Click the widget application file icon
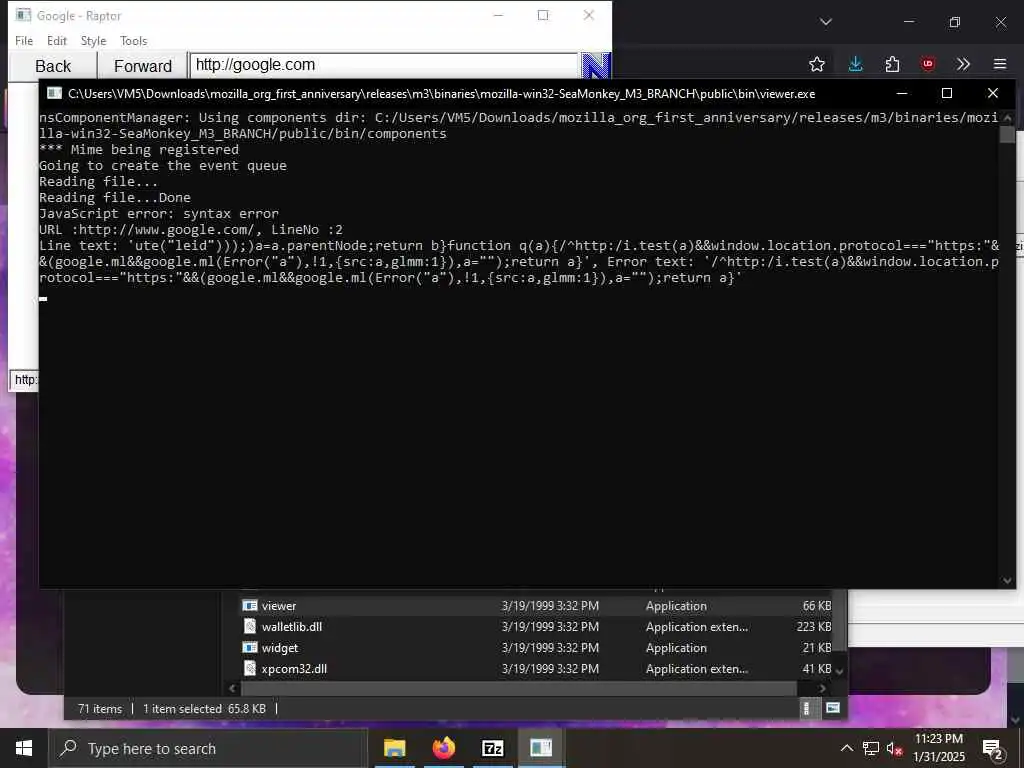Viewport: 1024px width, 768px height. point(249,647)
